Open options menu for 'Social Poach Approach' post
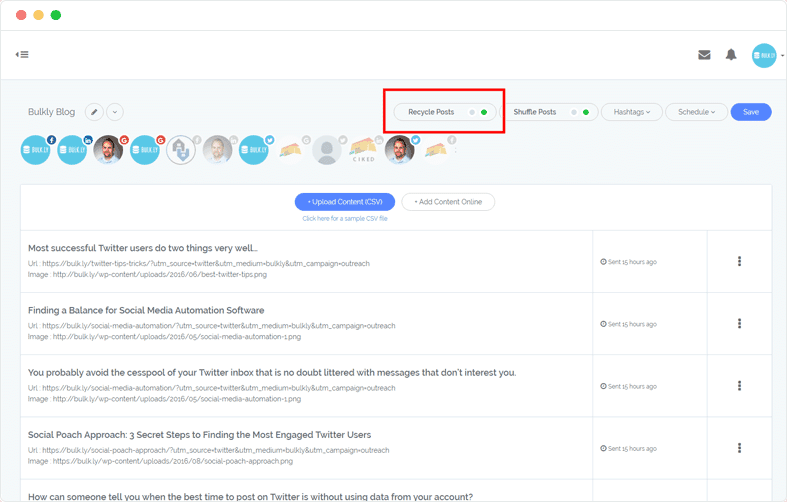This screenshot has width=787, height=502. (x=739, y=448)
